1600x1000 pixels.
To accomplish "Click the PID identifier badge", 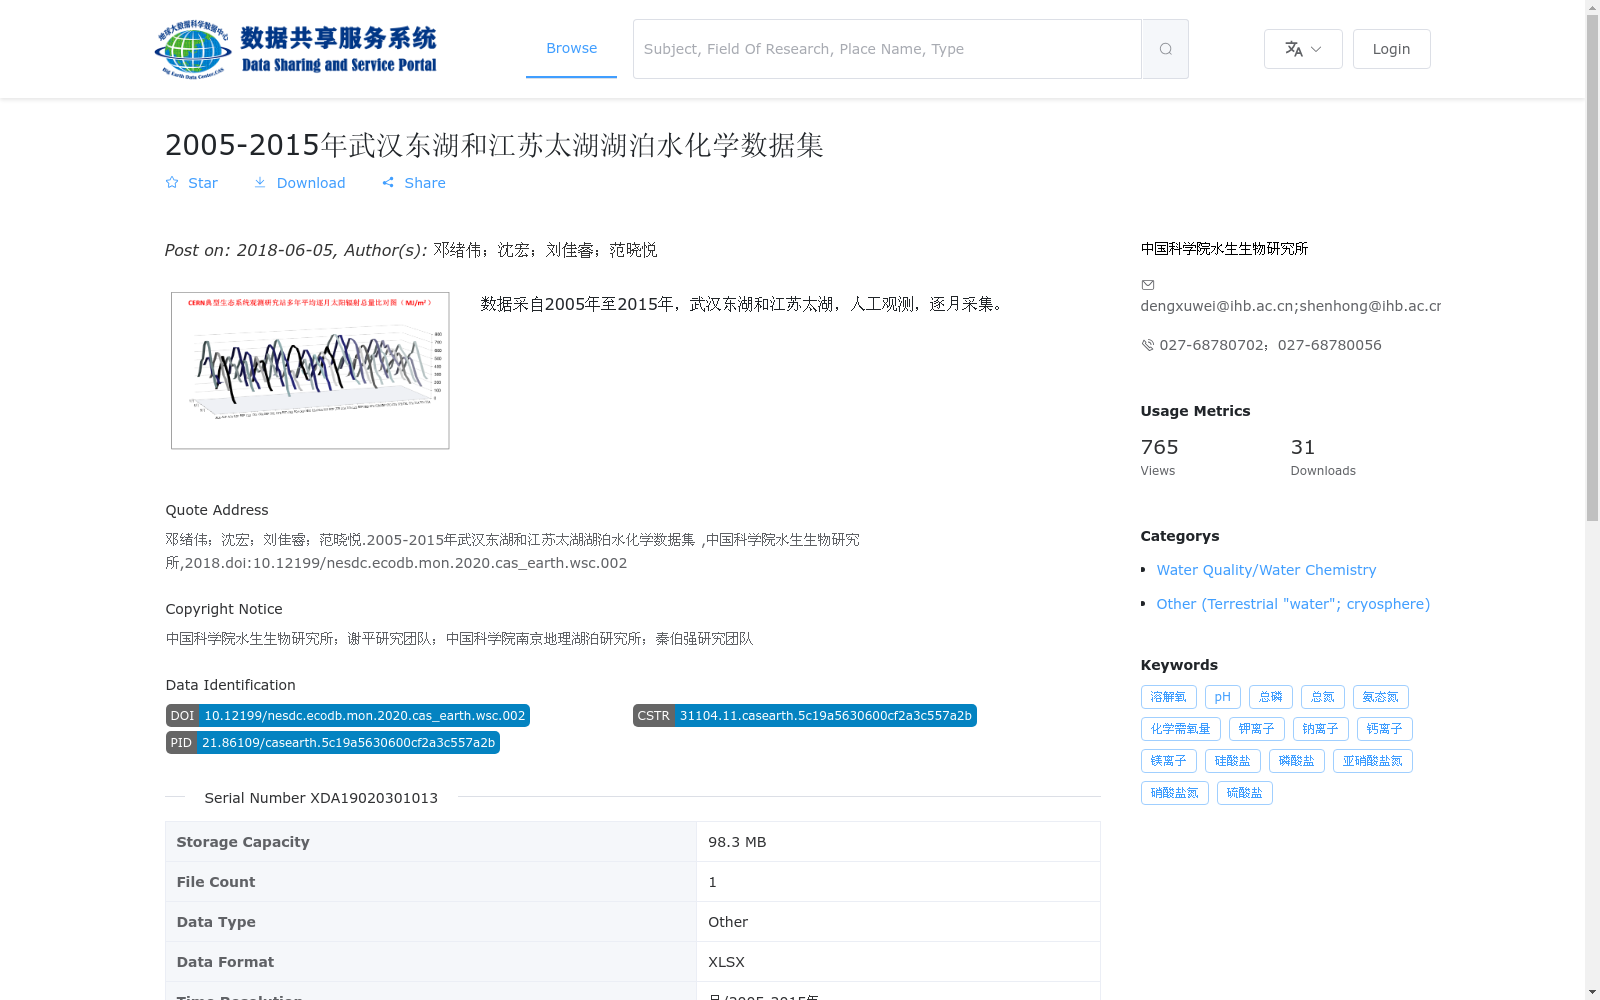I will (332, 743).
